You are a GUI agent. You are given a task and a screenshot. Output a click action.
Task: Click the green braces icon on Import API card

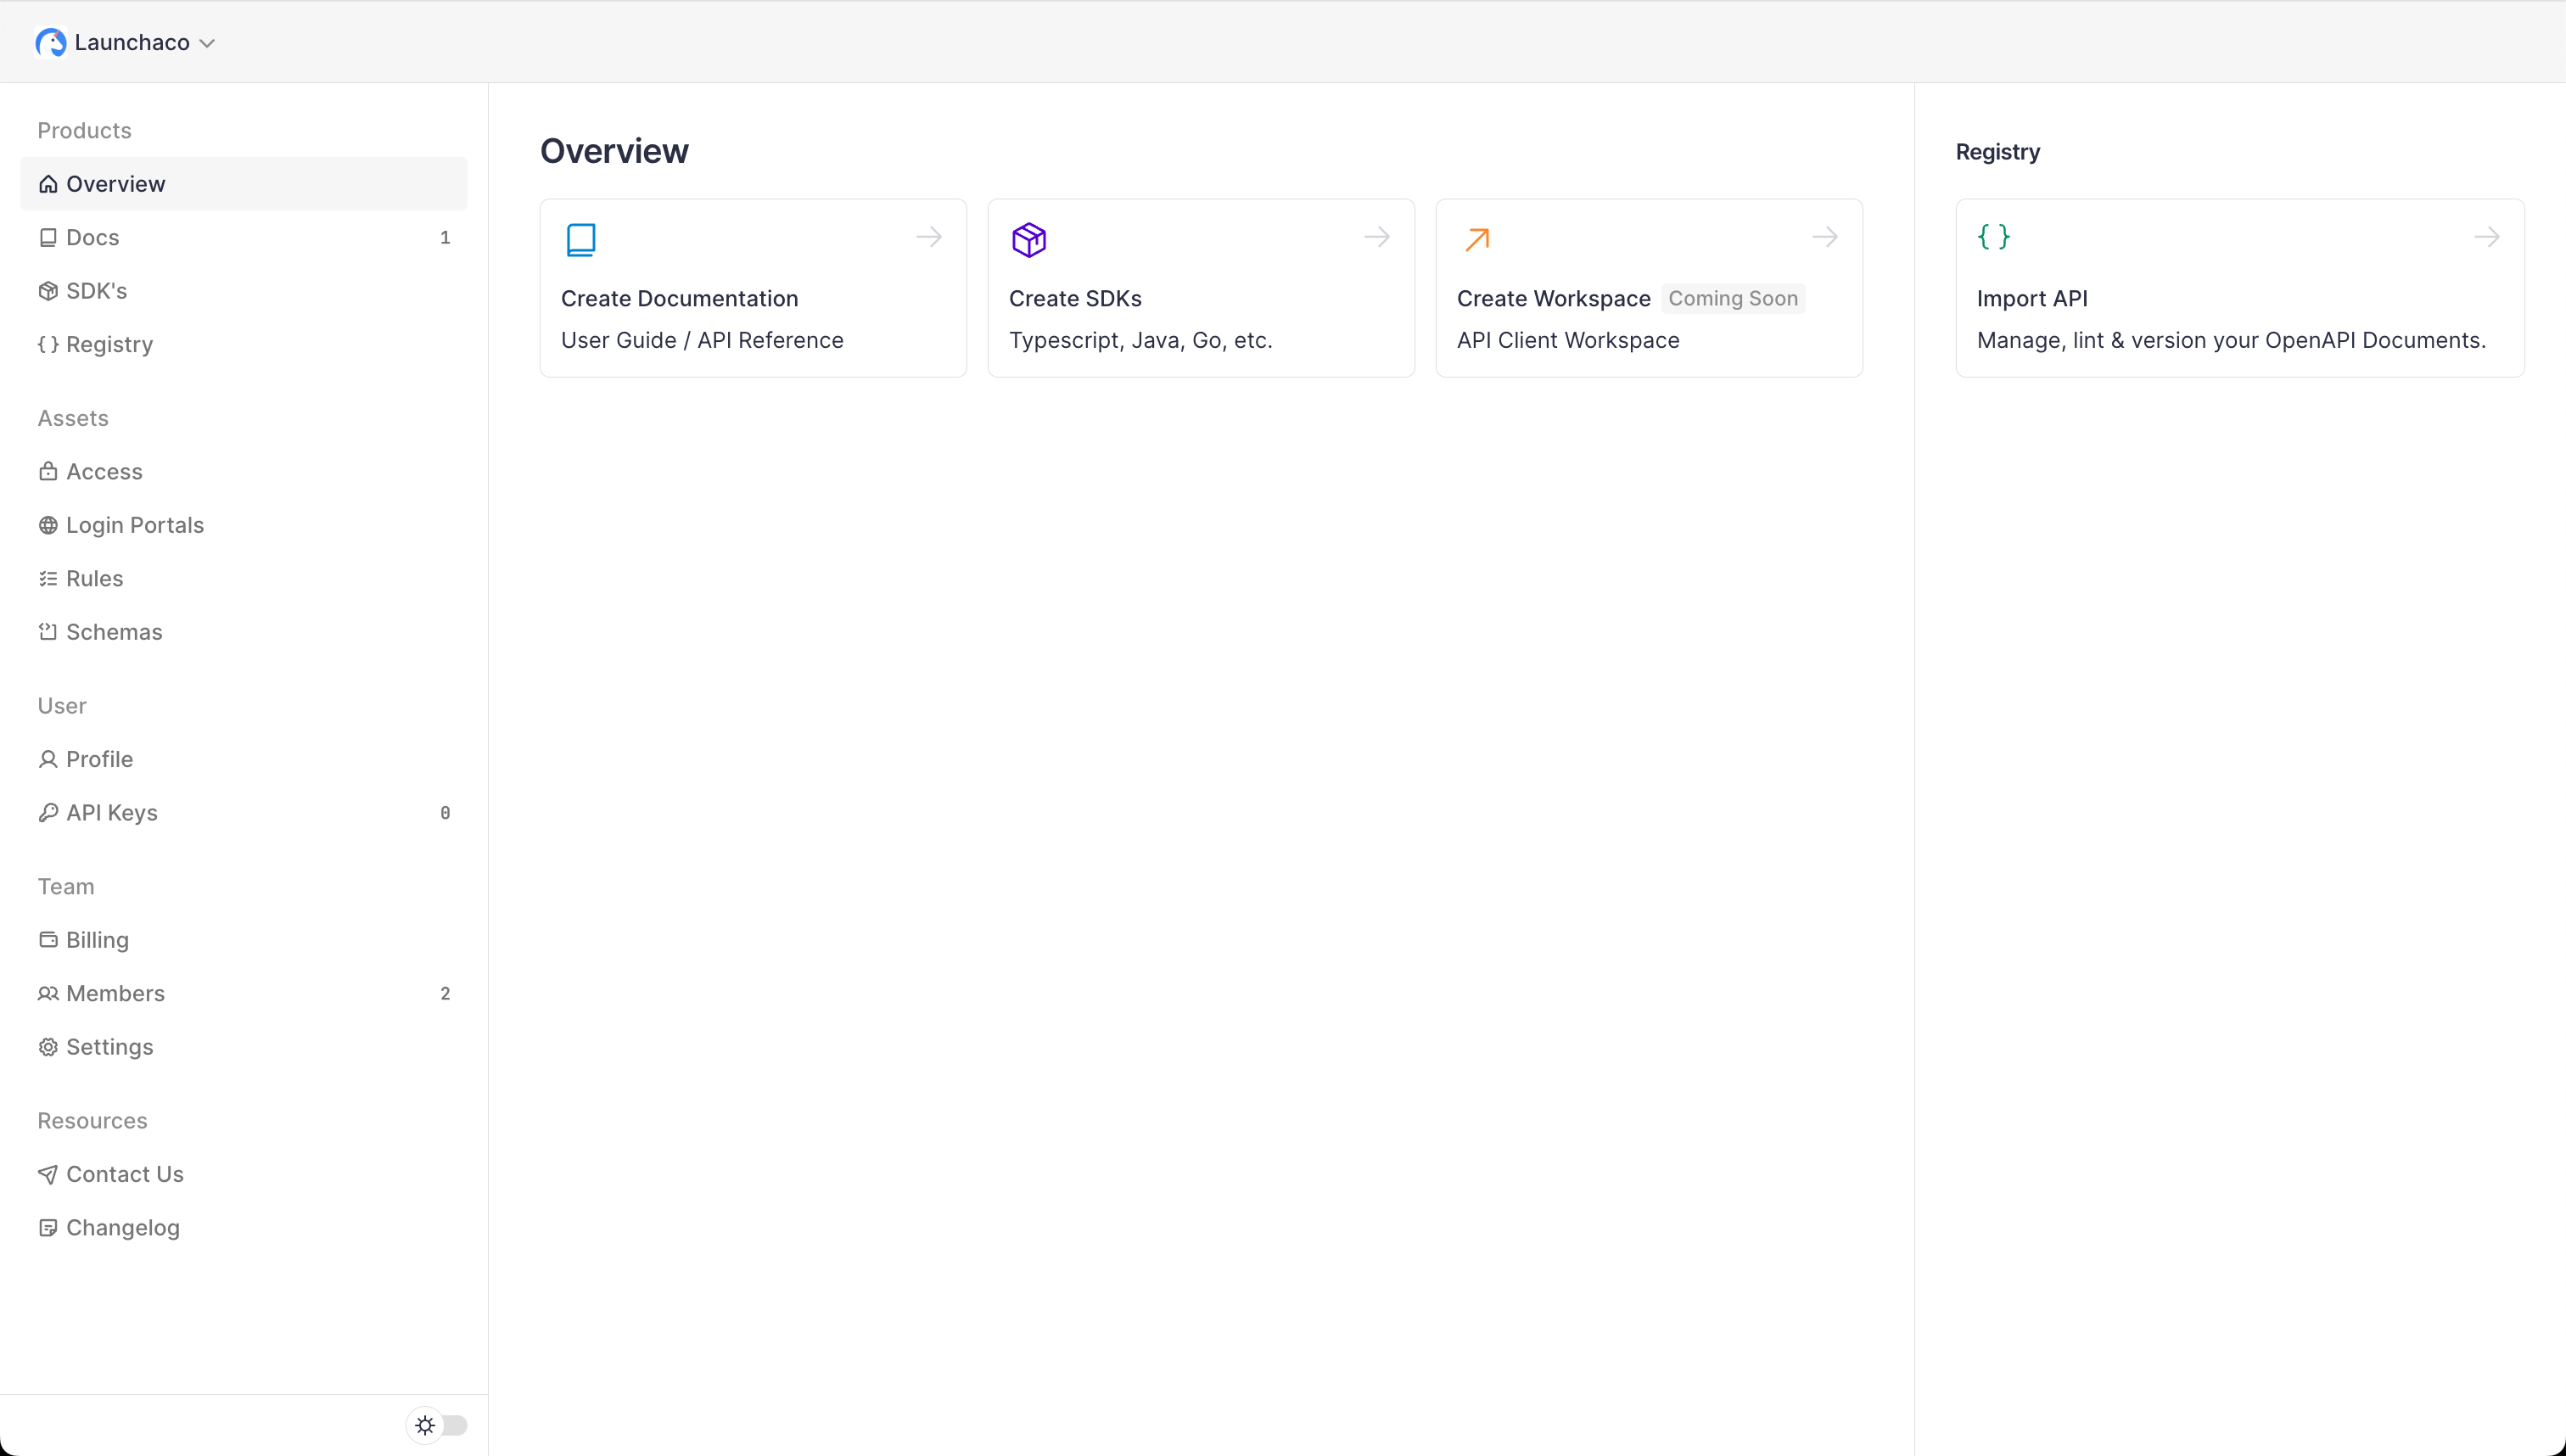pyautogui.click(x=1994, y=237)
